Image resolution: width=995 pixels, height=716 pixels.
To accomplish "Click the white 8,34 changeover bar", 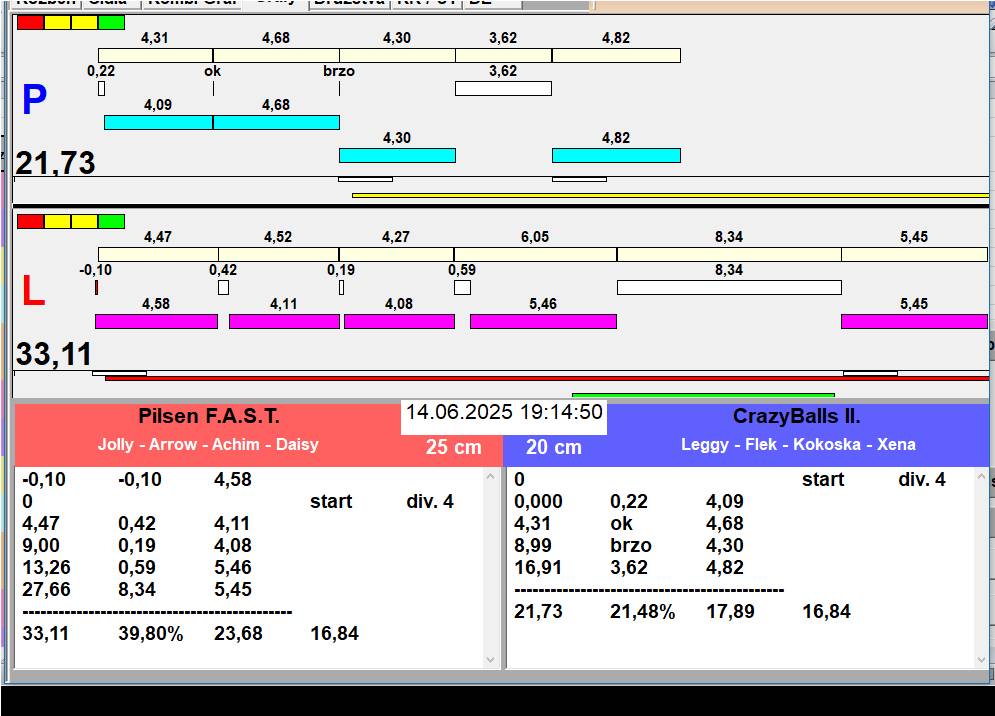I will click(x=728, y=288).
